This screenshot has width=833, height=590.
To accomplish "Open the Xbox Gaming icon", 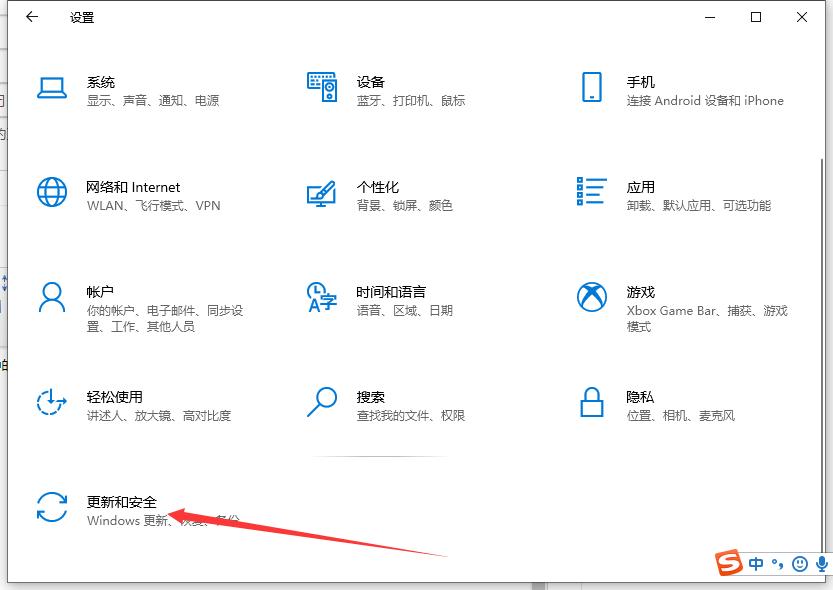I will (x=592, y=297).
